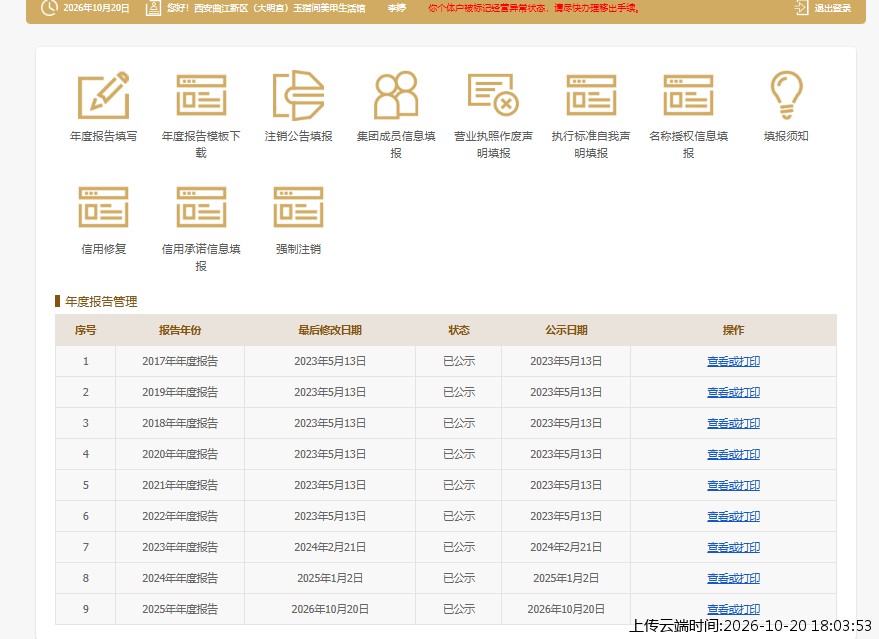Click the 退出登录 logout icon

(801, 8)
